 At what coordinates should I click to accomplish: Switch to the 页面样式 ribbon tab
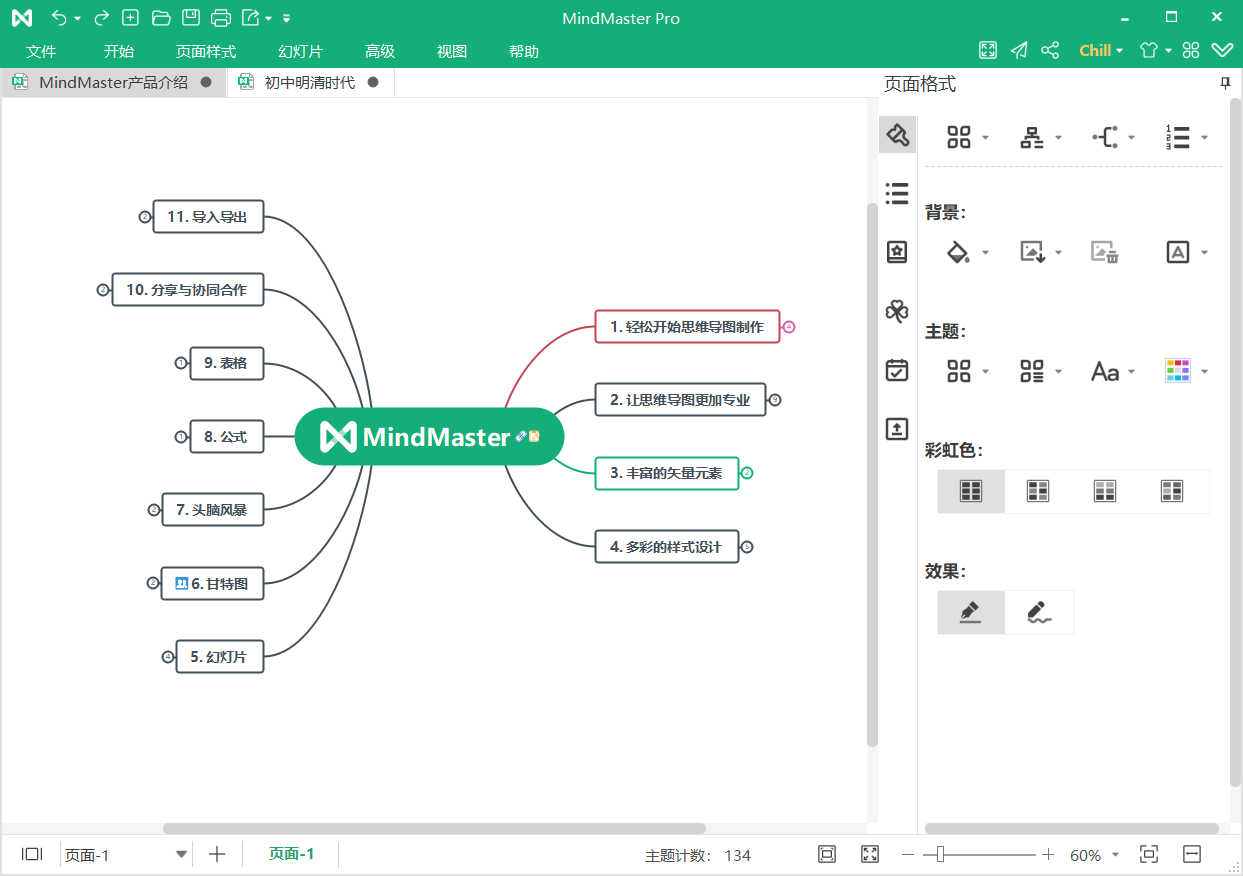click(x=206, y=52)
